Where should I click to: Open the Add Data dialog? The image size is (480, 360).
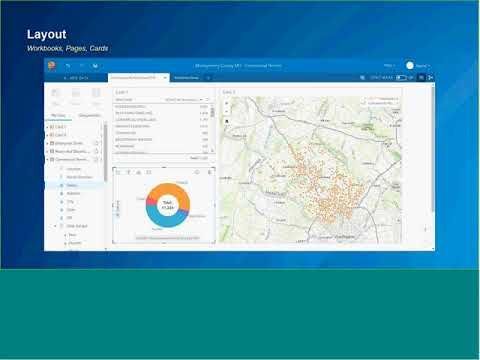point(76,78)
